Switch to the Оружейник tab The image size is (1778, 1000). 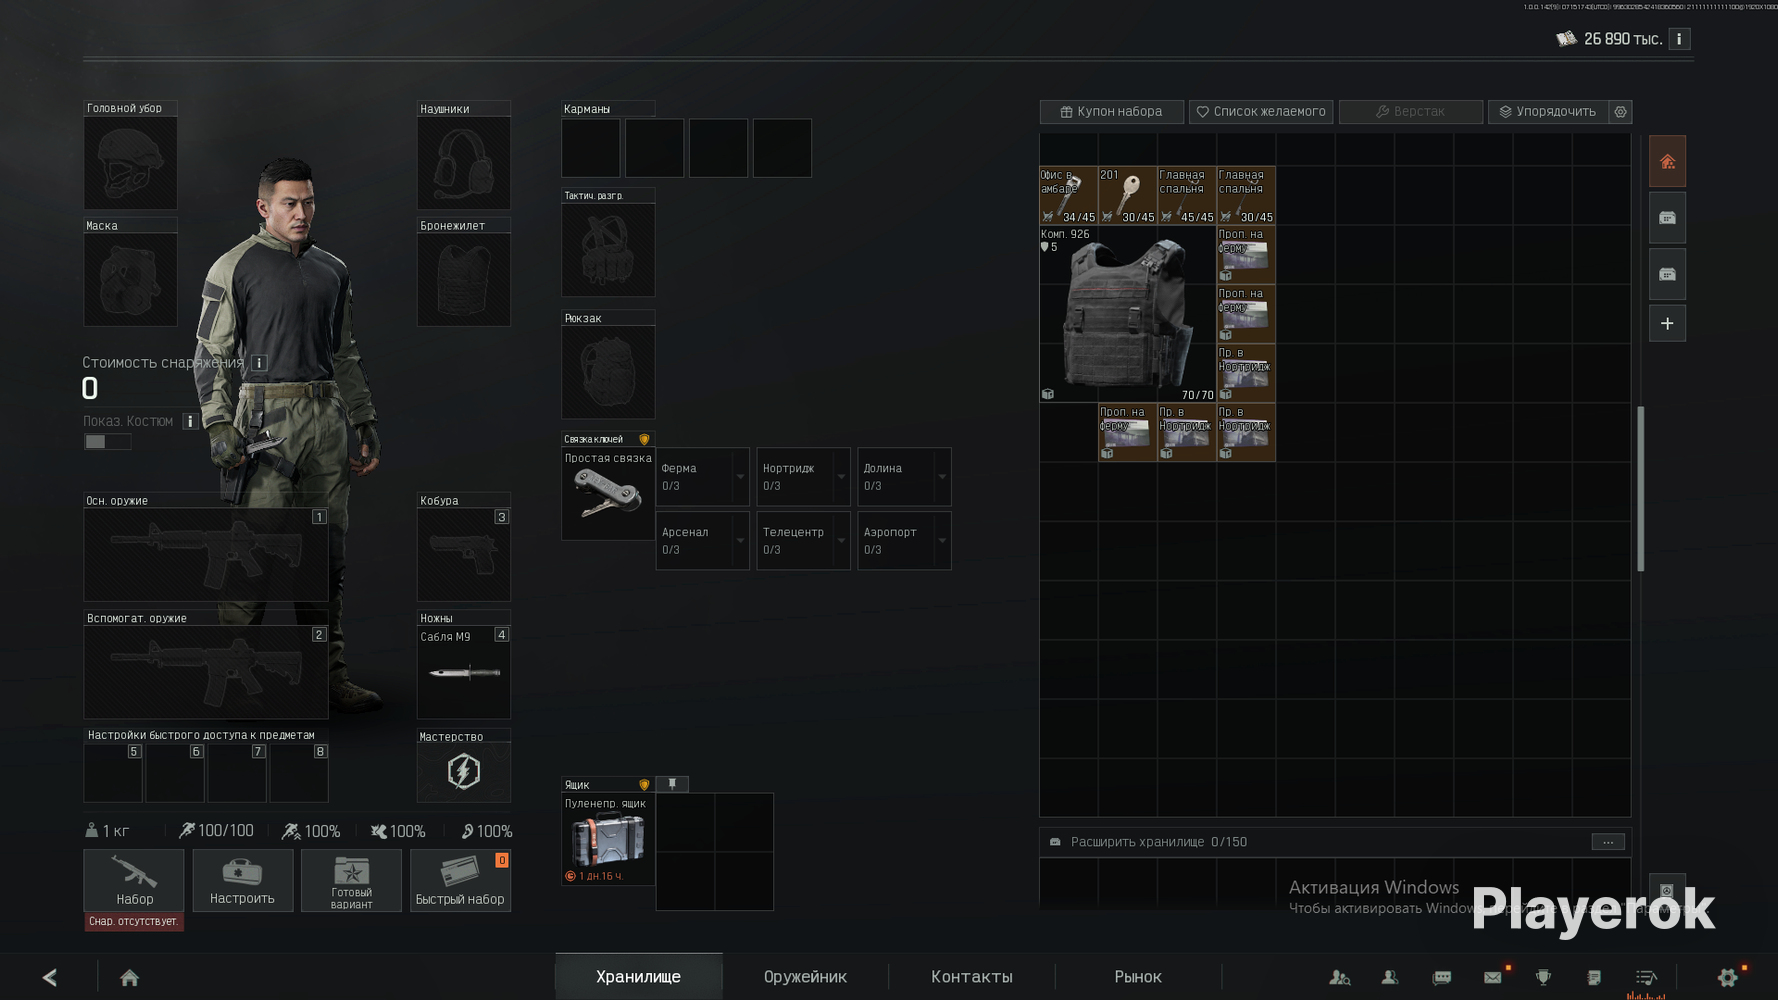[x=805, y=977]
